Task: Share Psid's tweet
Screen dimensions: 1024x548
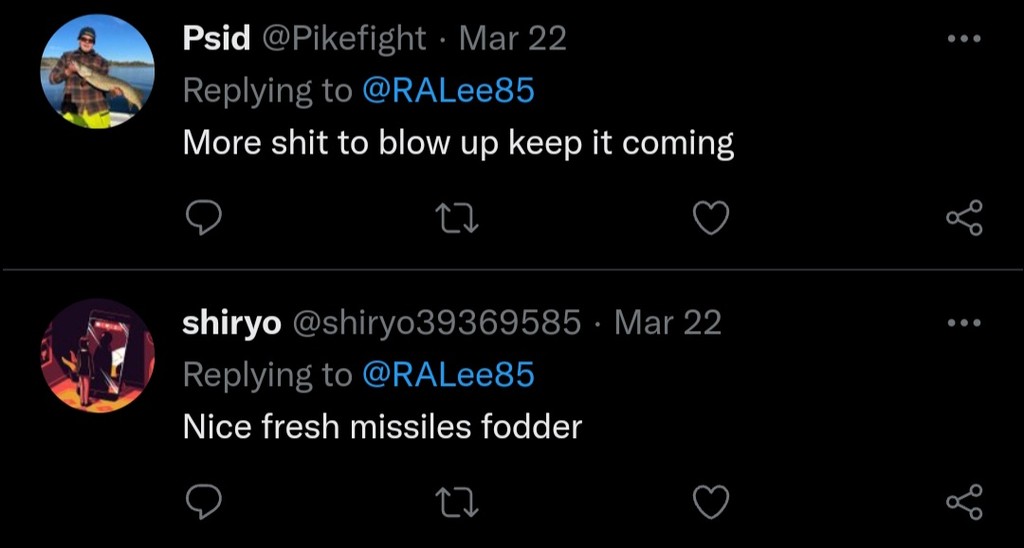Action: point(964,217)
